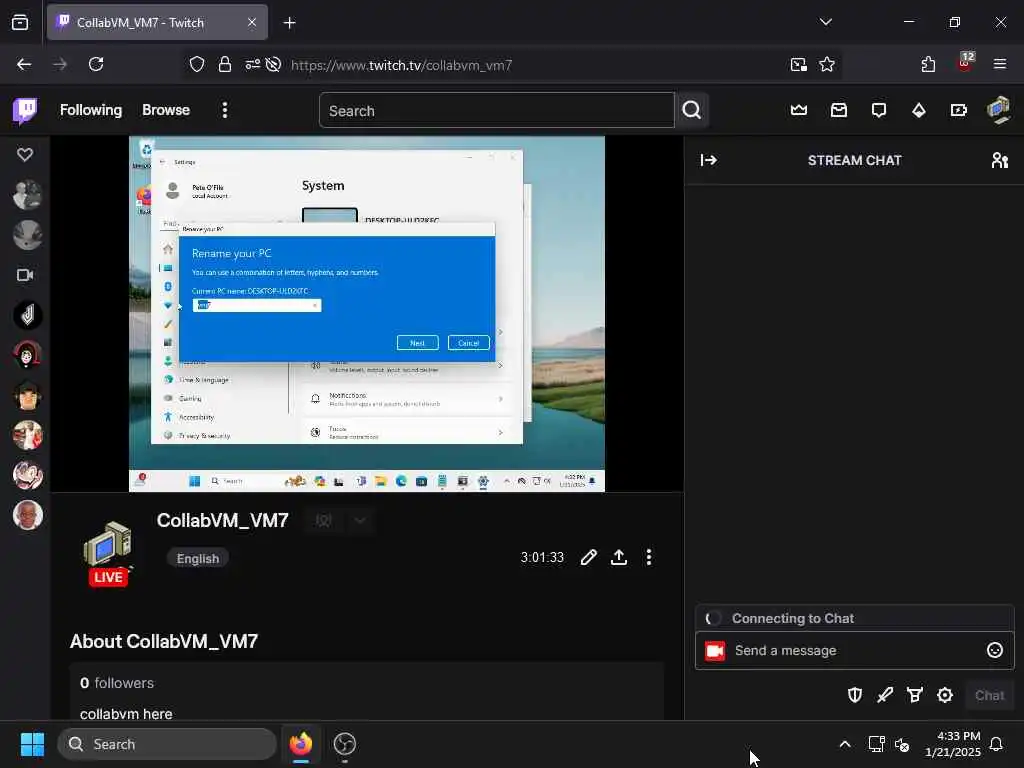This screenshot has height=768, width=1024.
Task: Click the heart icon in the sidebar
Action: pyautogui.click(x=25, y=155)
